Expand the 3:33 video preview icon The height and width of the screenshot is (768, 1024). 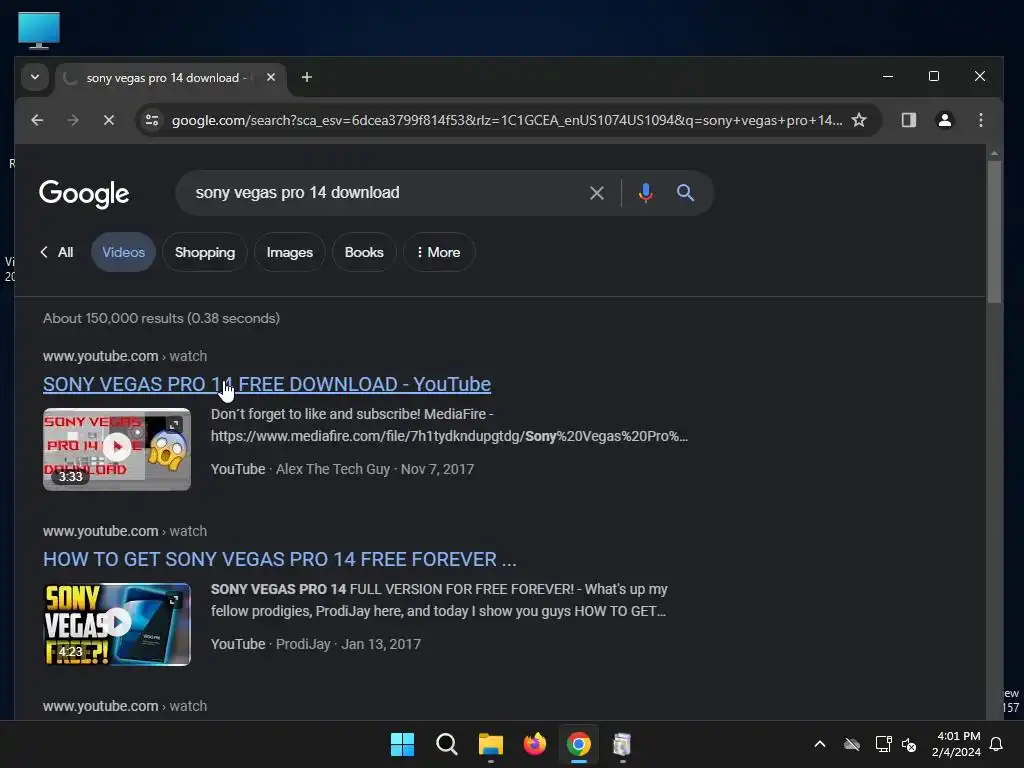pyautogui.click(x=174, y=424)
